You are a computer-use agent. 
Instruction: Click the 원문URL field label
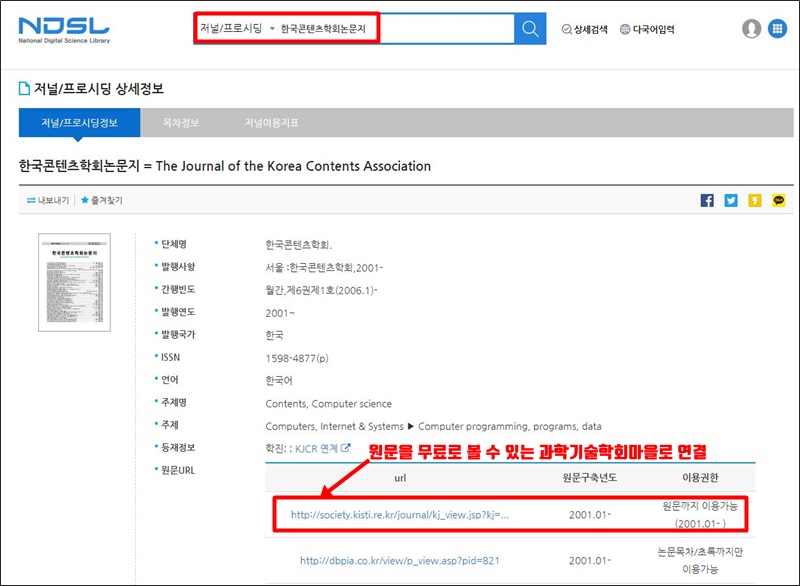point(178,470)
